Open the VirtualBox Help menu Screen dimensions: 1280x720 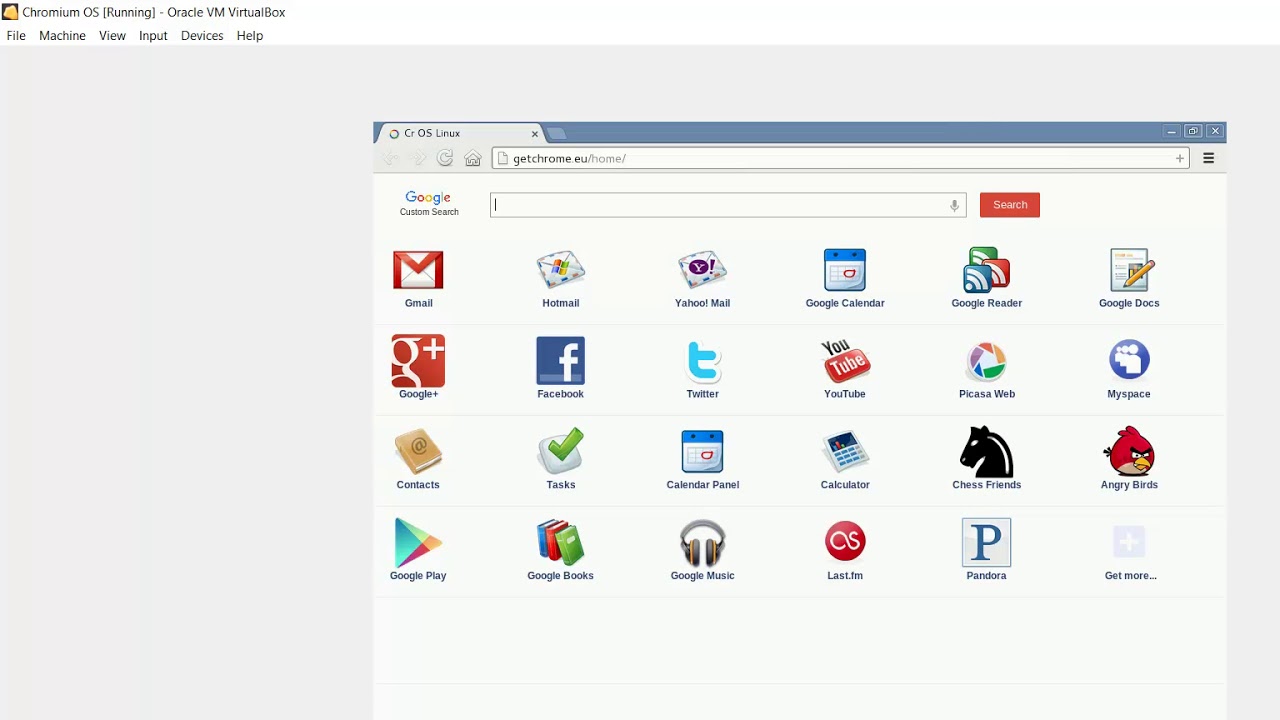tap(250, 35)
